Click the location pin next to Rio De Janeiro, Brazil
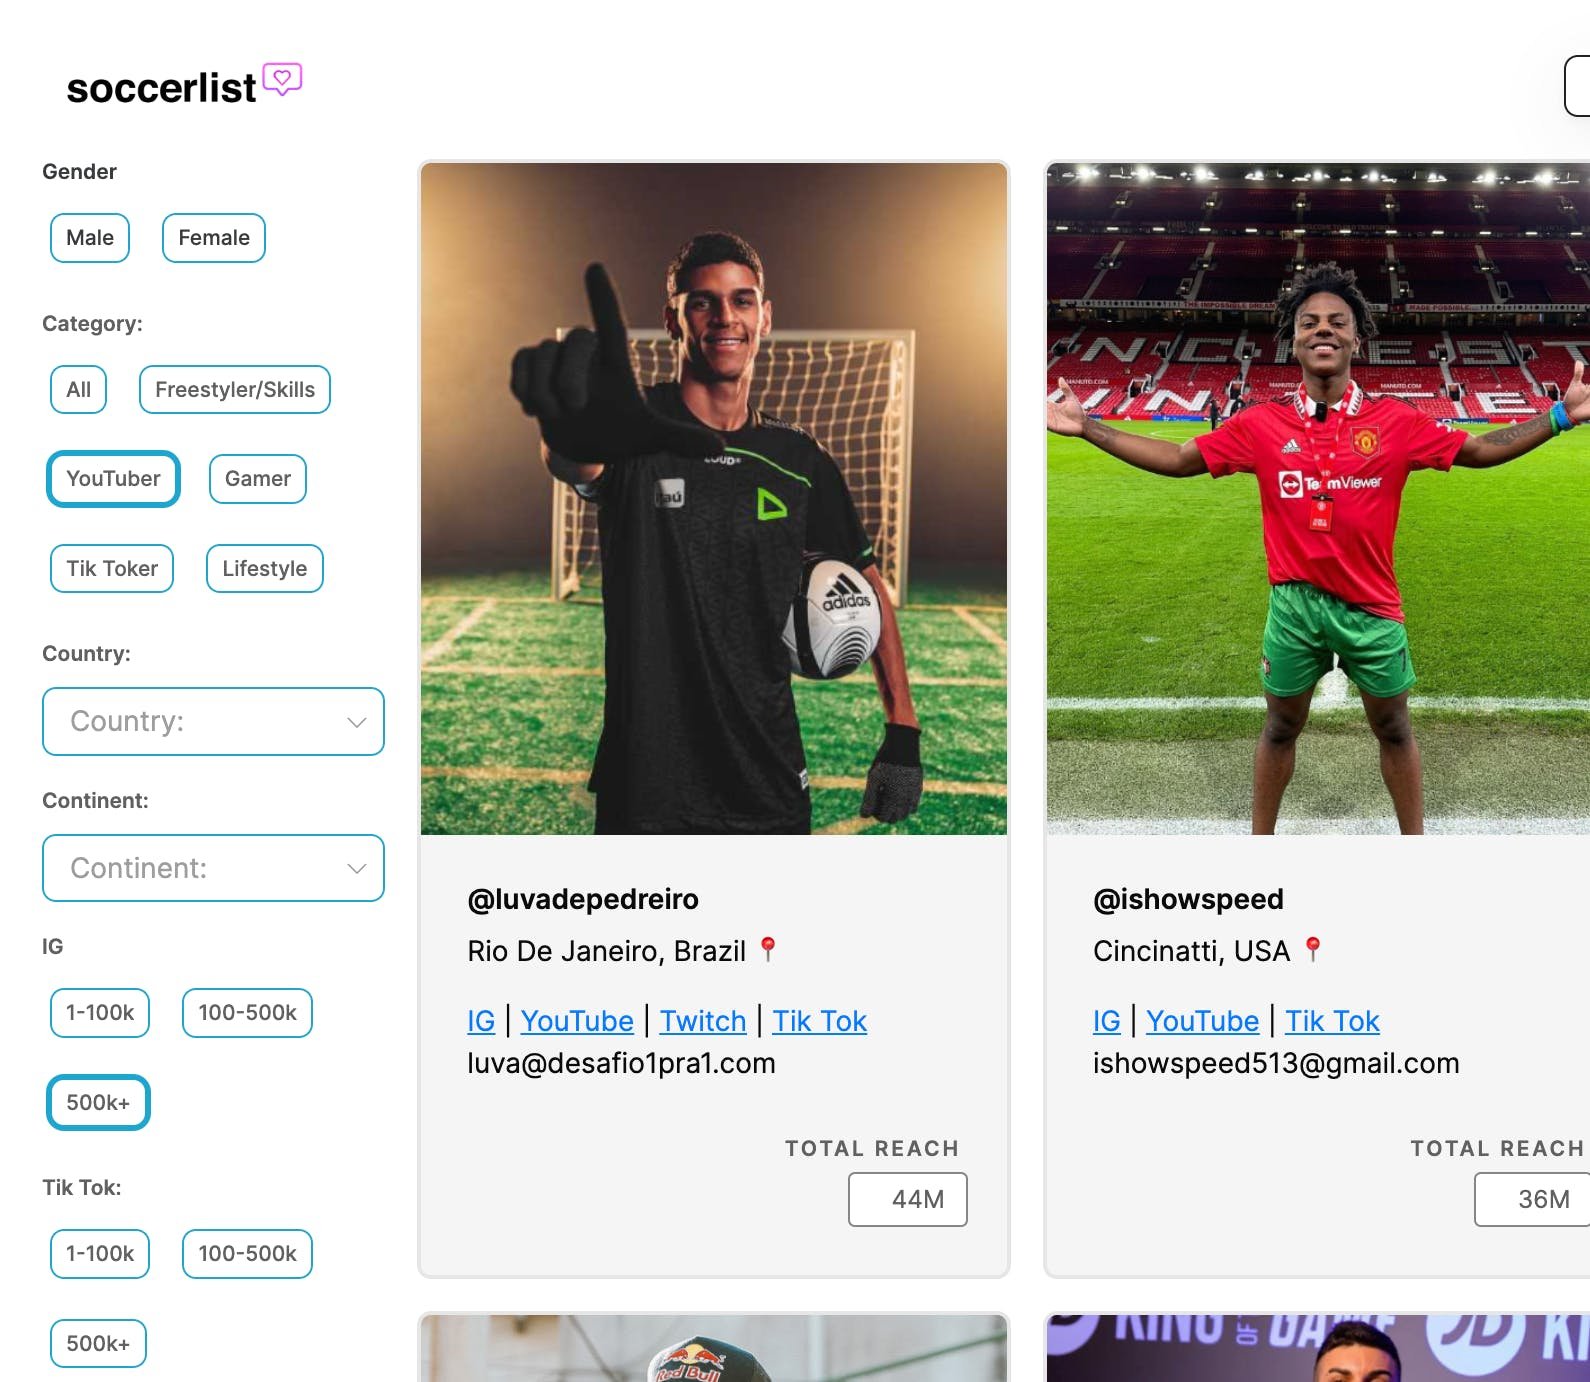The height and width of the screenshot is (1382, 1590). click(768, 949)
